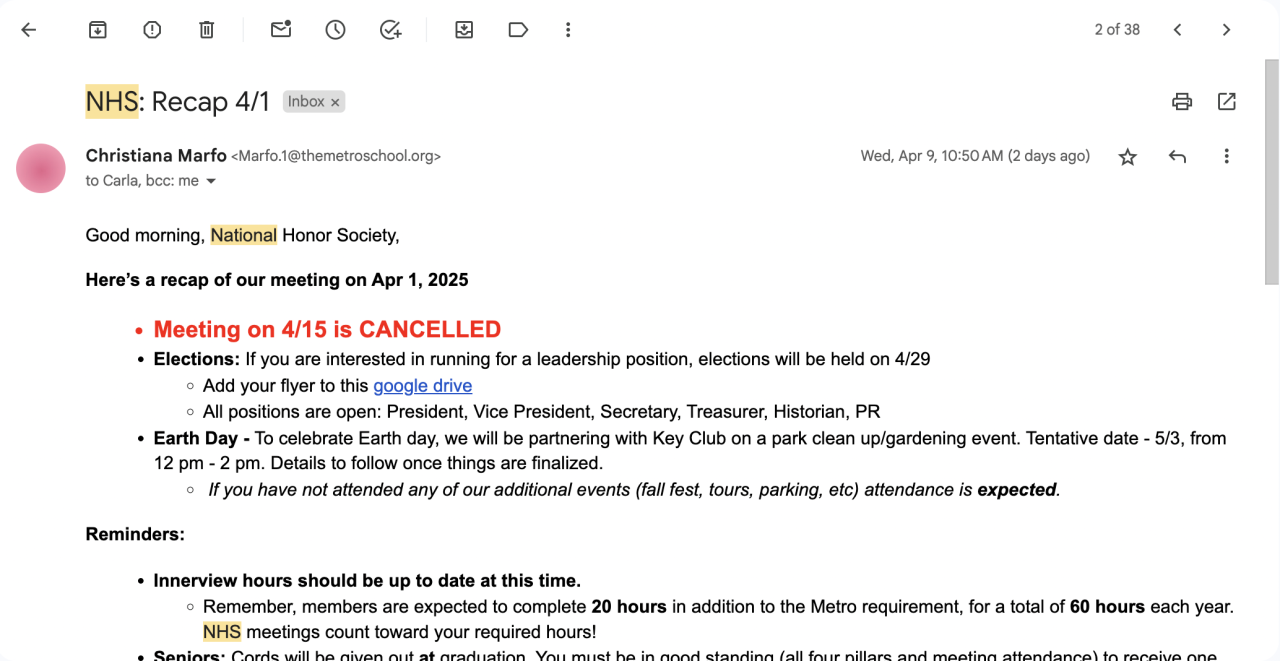Reply to Christiana Marfo's message
The width and height of the screenshot is (1280, 661).
click(1178, 157)
